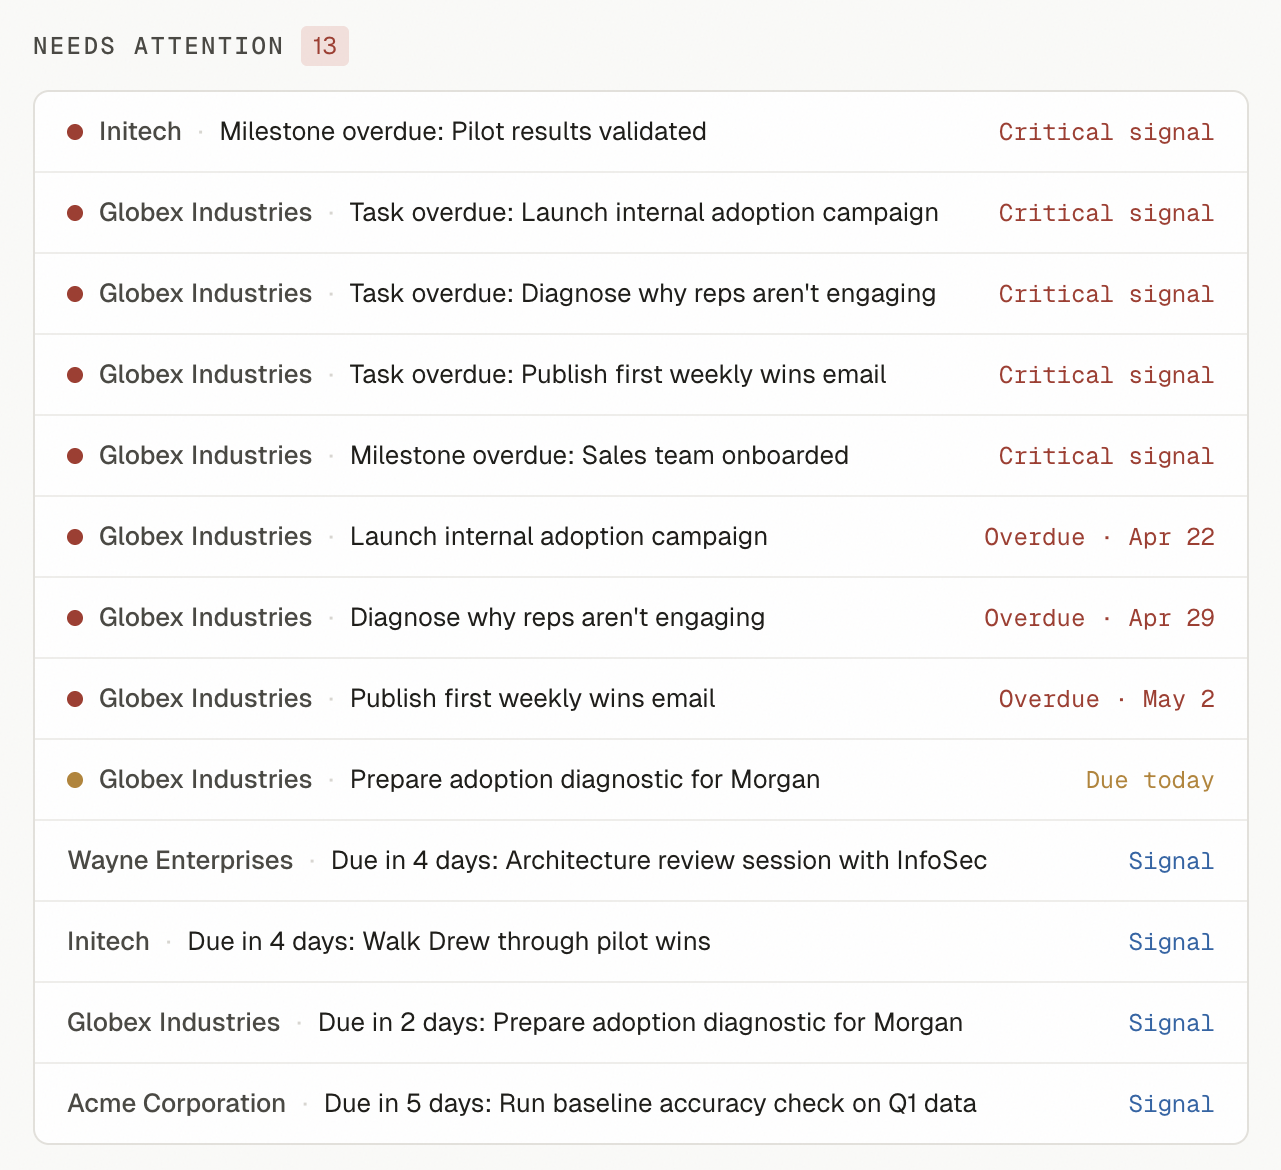This screenshot has height=1170, width=1281.
Task: Open Task overdue: Diagnose why reps aren't engaging
Action: pyautogui.click(x=641, y=294)
